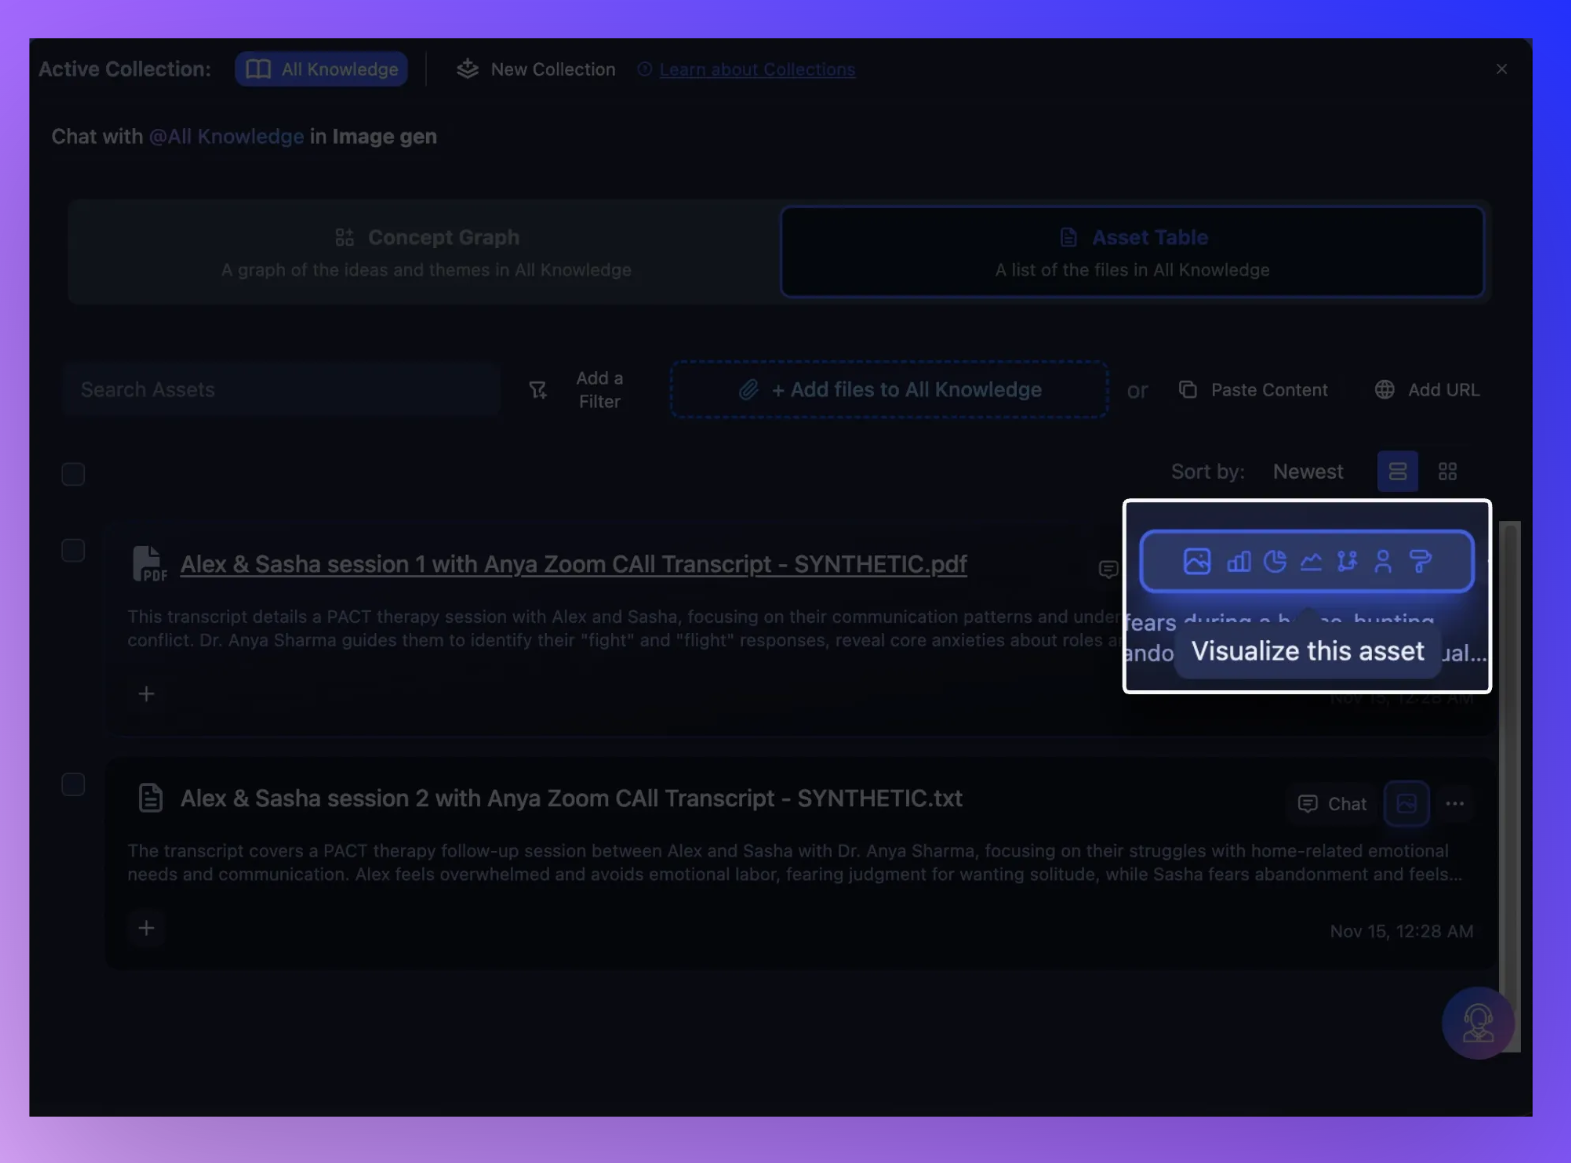The width and height of the screenshot is (1571, 1163).
Task: Close the knowledge dialog
Action: [1501, 69]
